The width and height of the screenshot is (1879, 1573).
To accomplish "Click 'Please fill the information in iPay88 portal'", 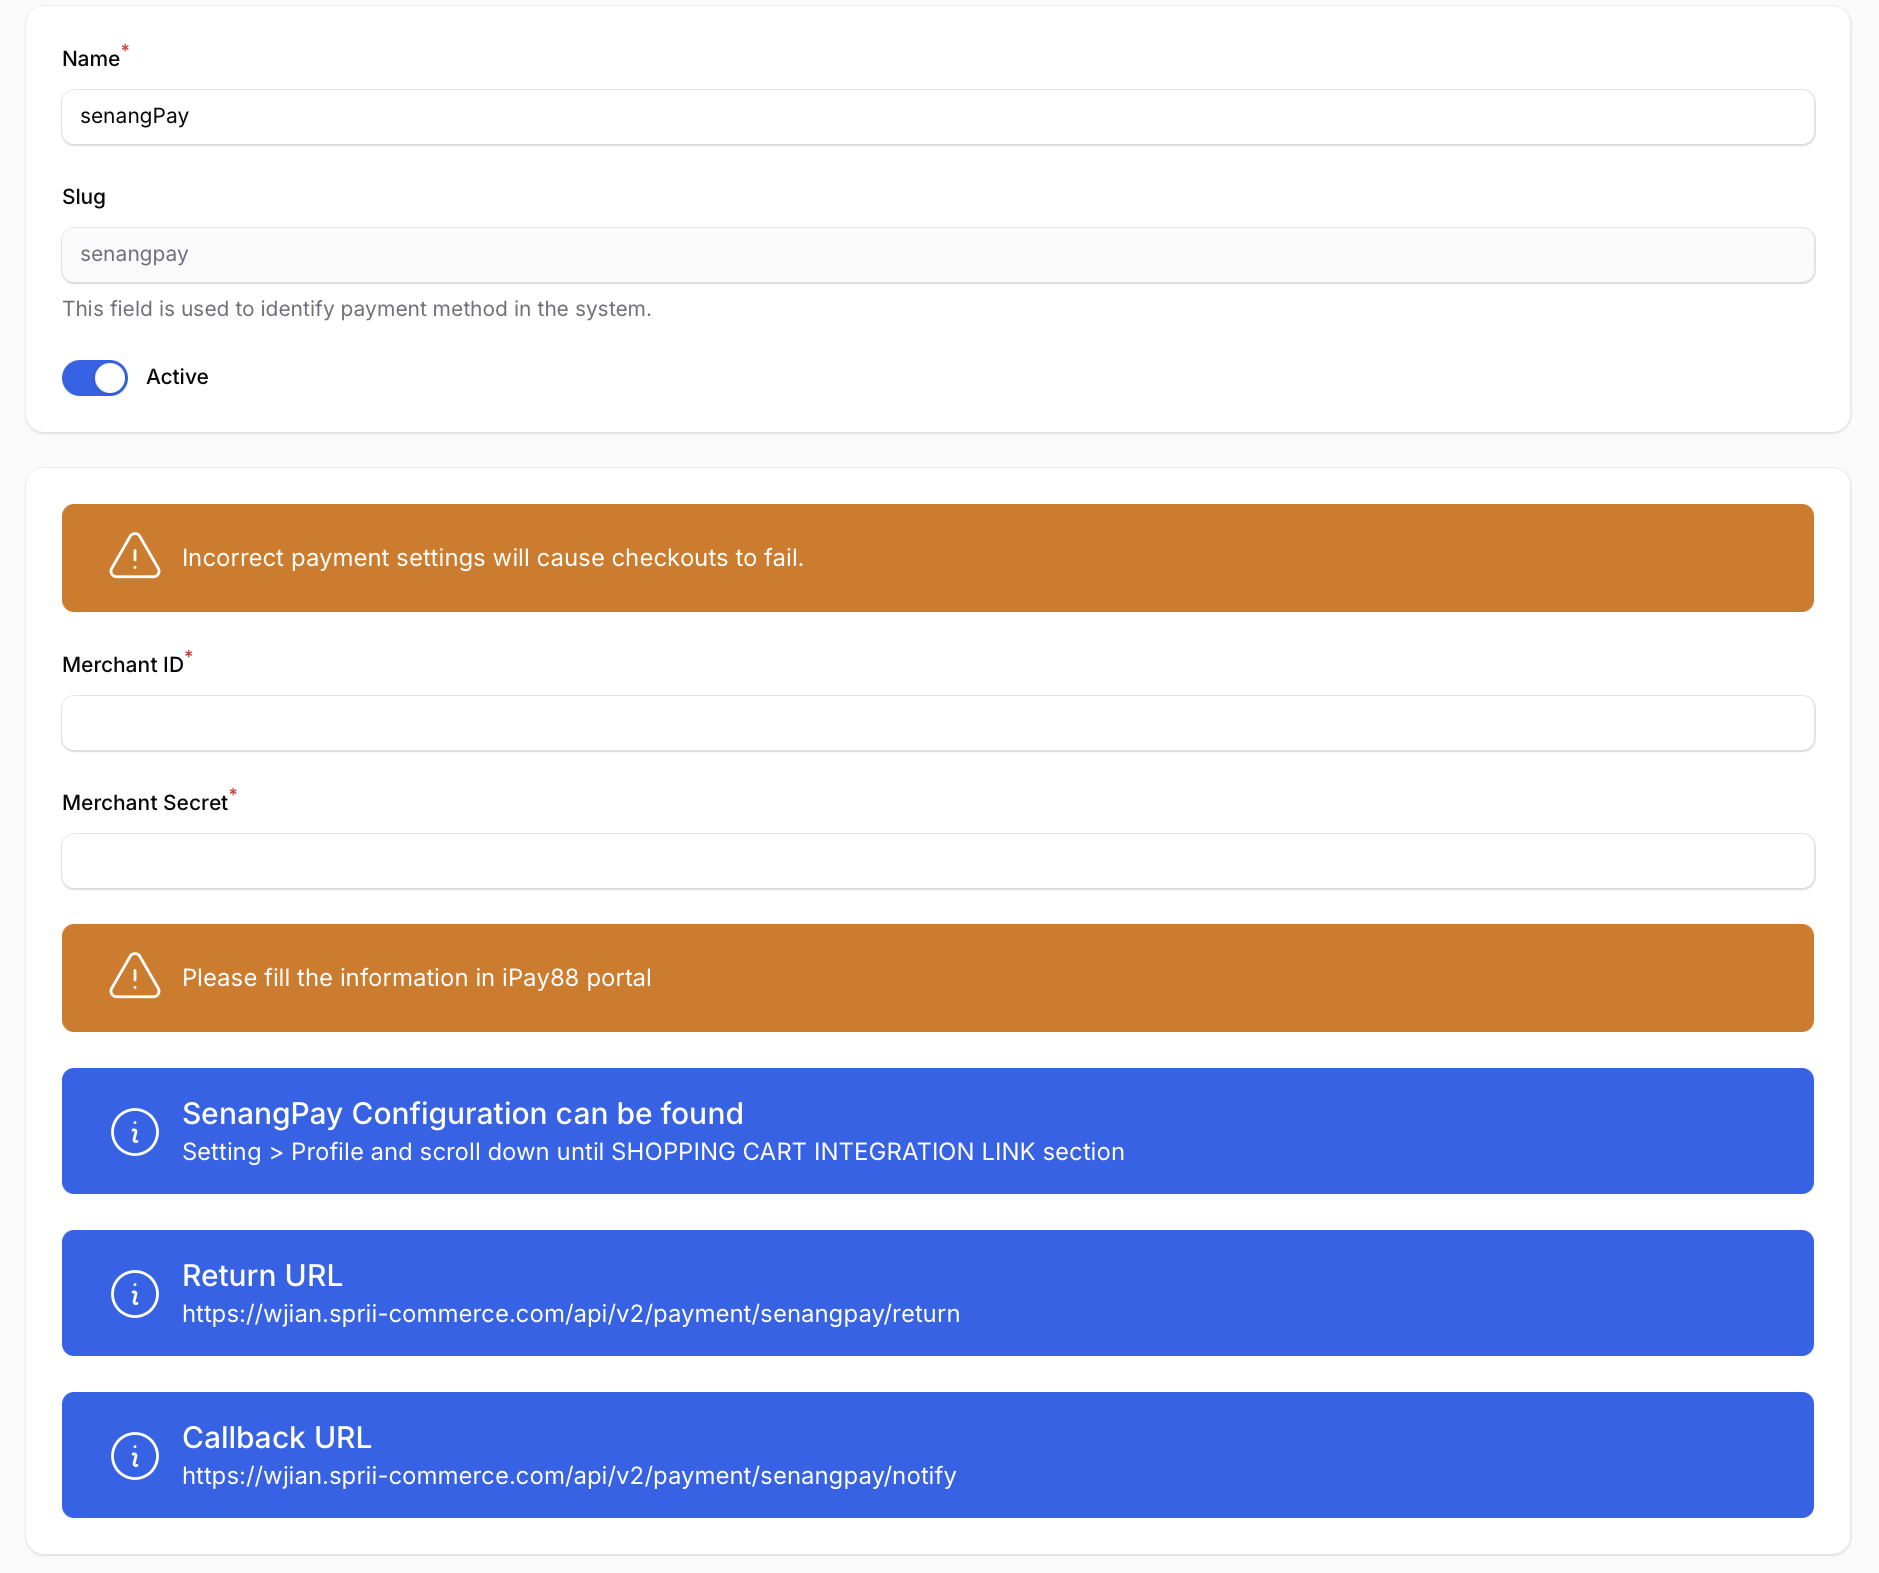I will pos(417,978).
